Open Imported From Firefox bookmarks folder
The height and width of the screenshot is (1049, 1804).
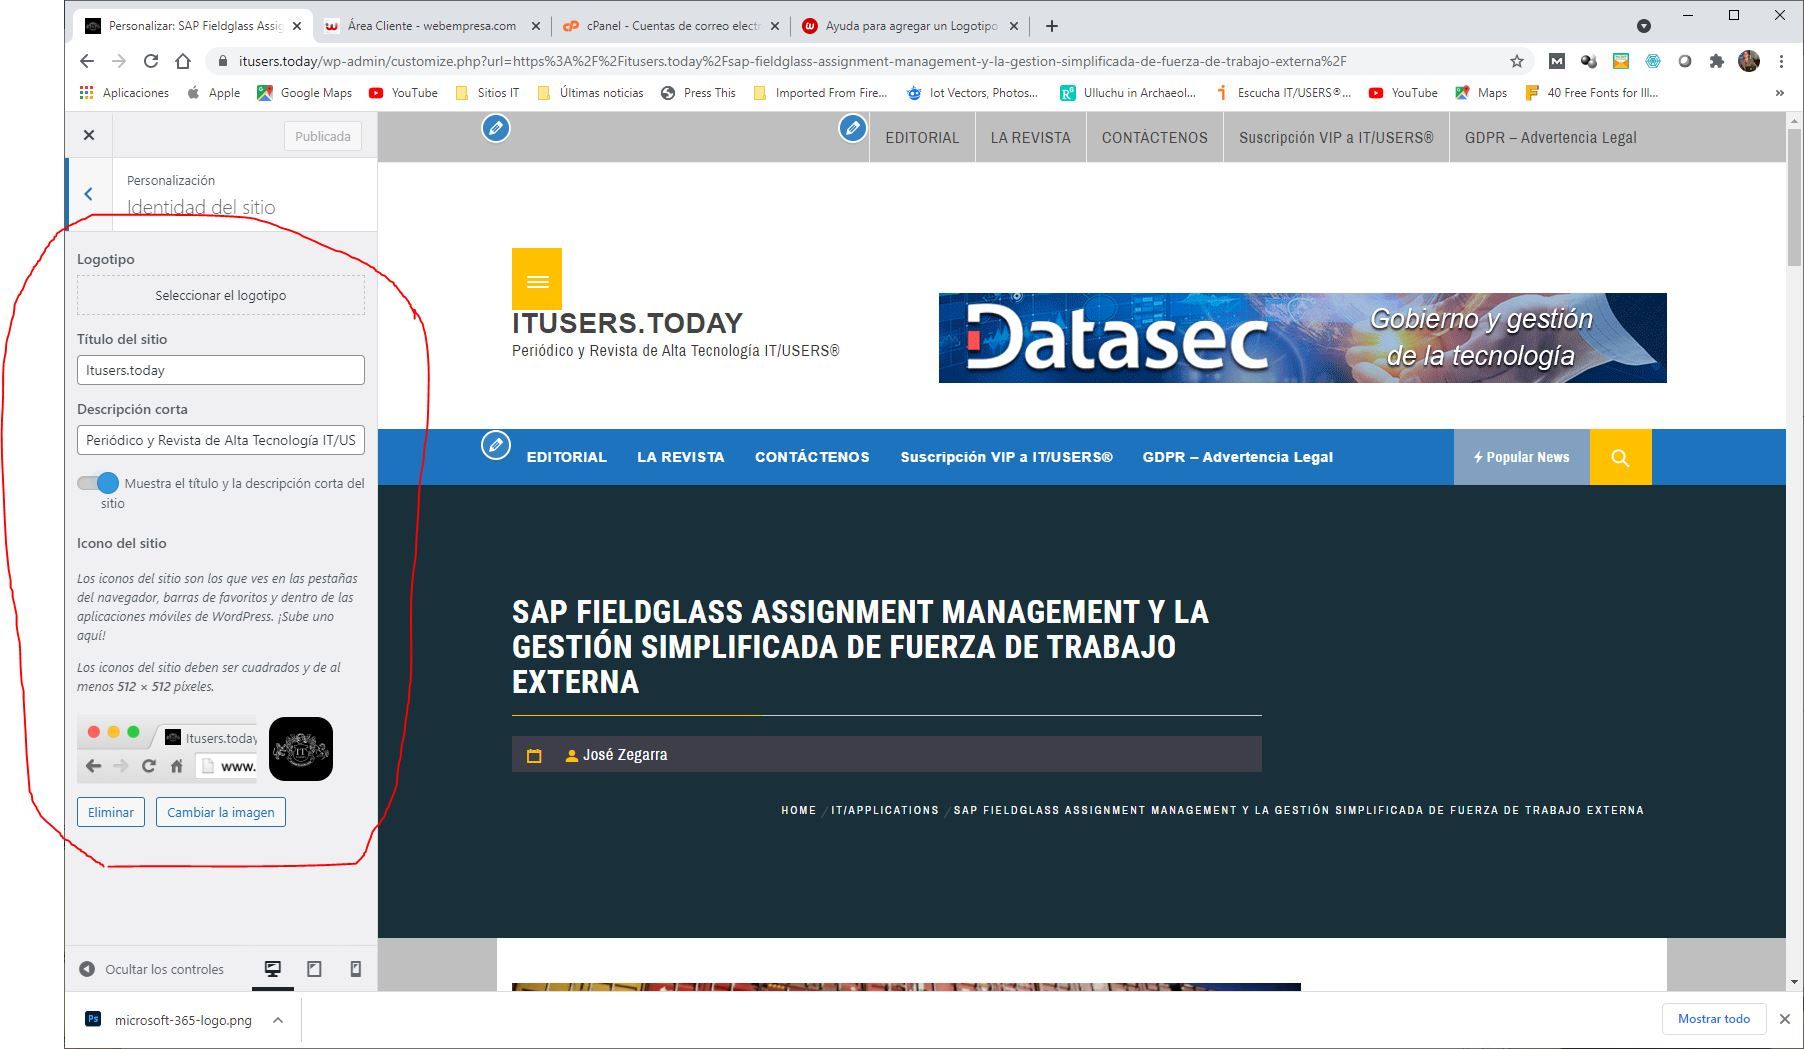820,92
